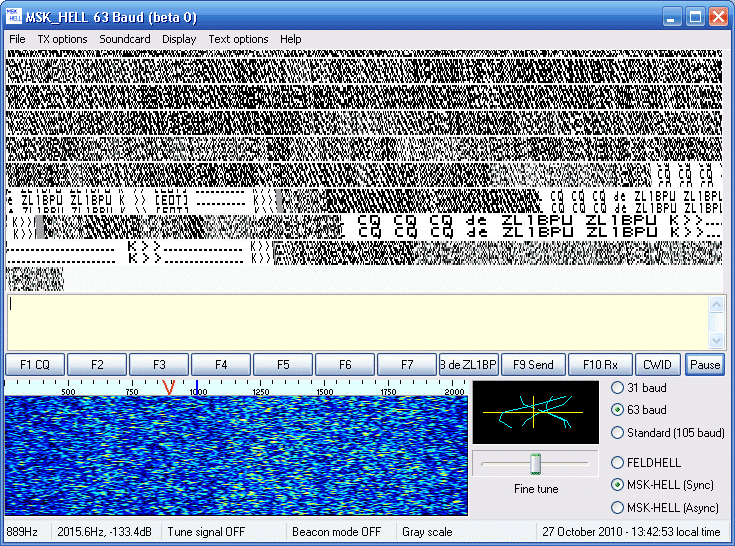Open the TX options menu
The height and width of the screenshot is (546, 735).
(x=62, y=39)
